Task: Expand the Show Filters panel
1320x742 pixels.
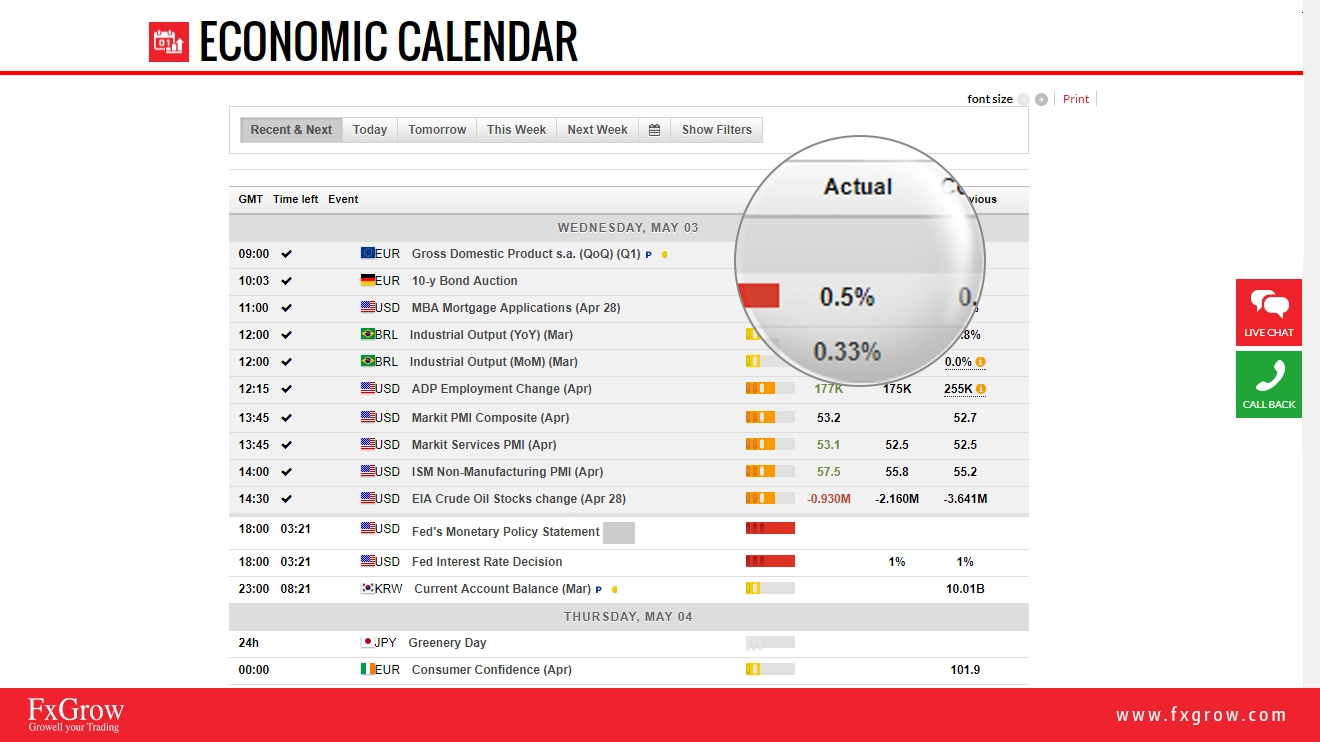Action: [x=716, y=130]
